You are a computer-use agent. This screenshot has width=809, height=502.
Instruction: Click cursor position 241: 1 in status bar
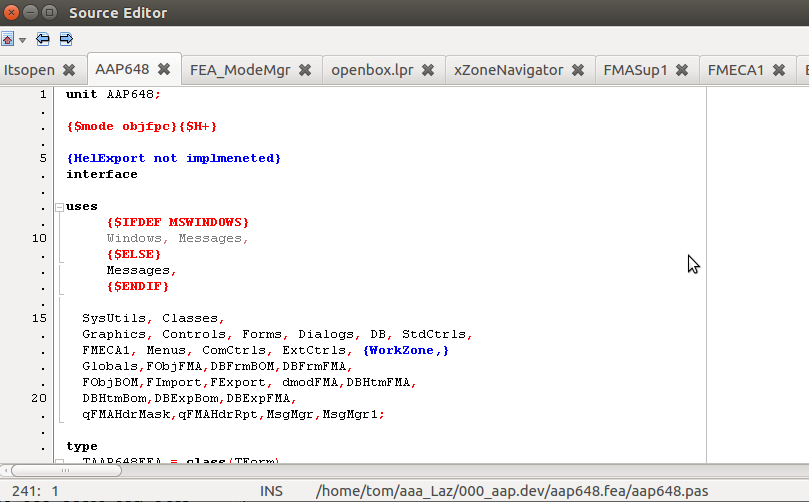click(x=35, y=491)
